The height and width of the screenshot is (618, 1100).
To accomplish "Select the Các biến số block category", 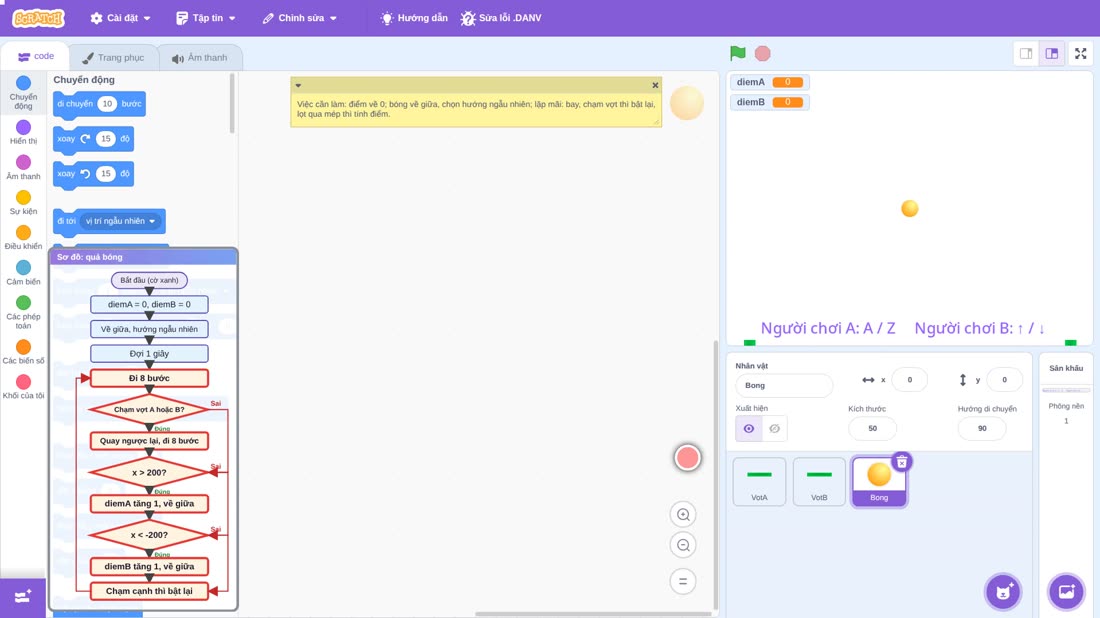I will [23, 352].
